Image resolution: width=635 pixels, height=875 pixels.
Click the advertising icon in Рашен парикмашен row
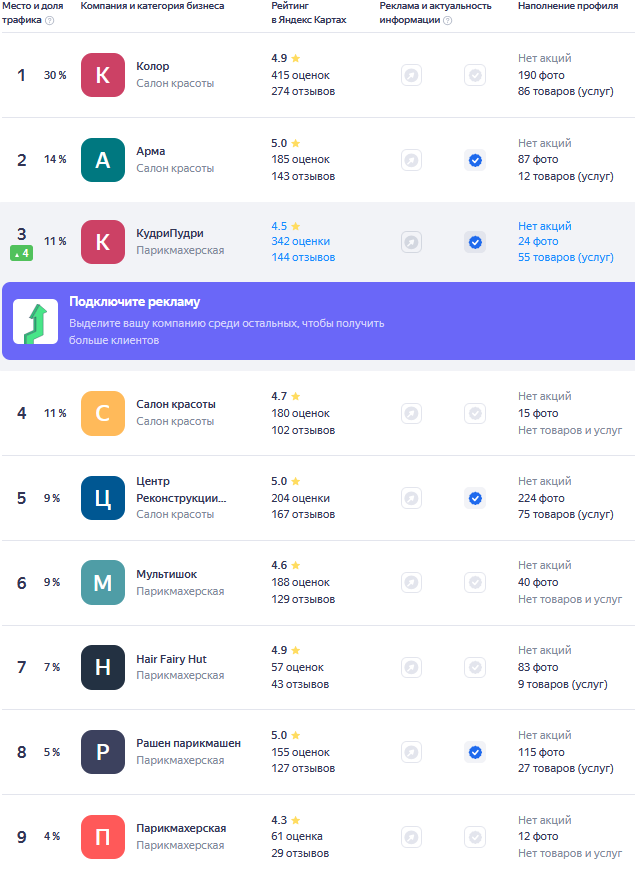click(x=411, y=752)
